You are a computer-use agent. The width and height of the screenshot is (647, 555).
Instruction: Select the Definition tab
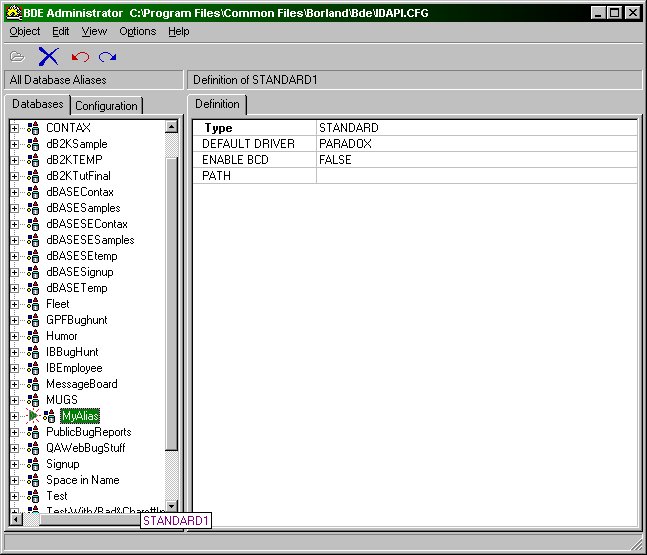tap(217, 104)
